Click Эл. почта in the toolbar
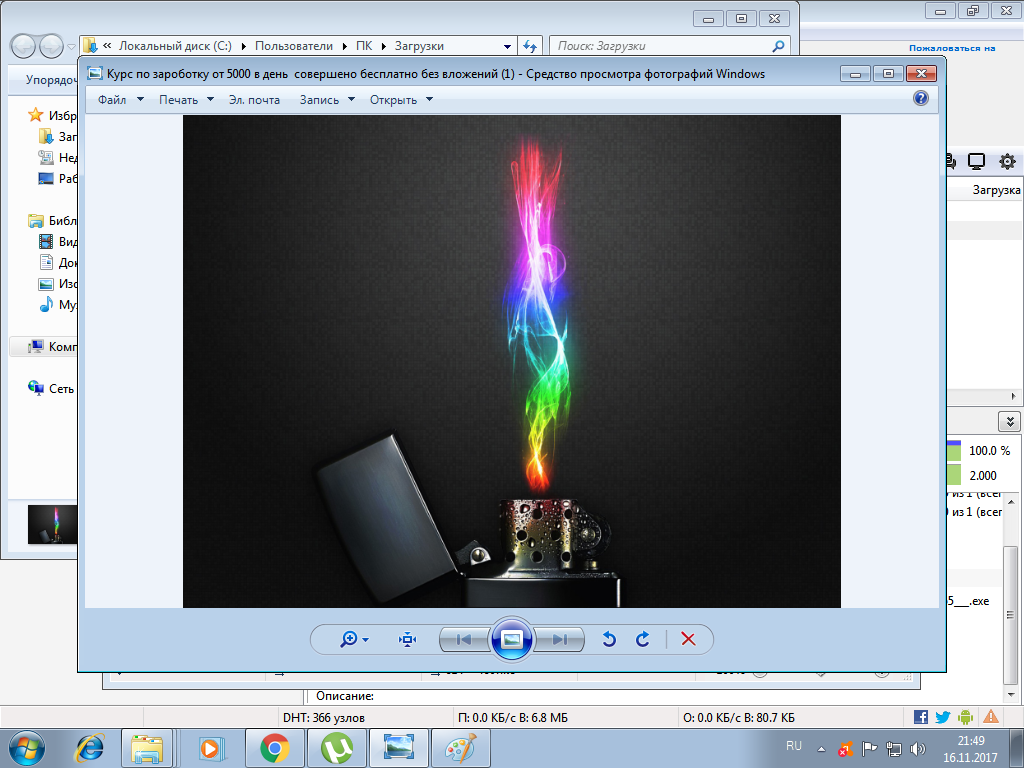Viewport: 1024px width, 768px height. point(254,100)
